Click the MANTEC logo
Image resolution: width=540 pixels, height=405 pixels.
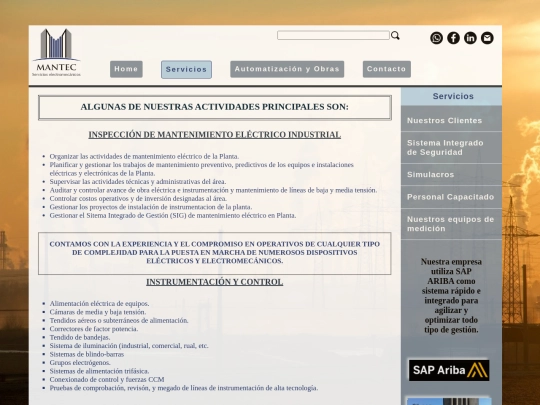pos(56,52)
